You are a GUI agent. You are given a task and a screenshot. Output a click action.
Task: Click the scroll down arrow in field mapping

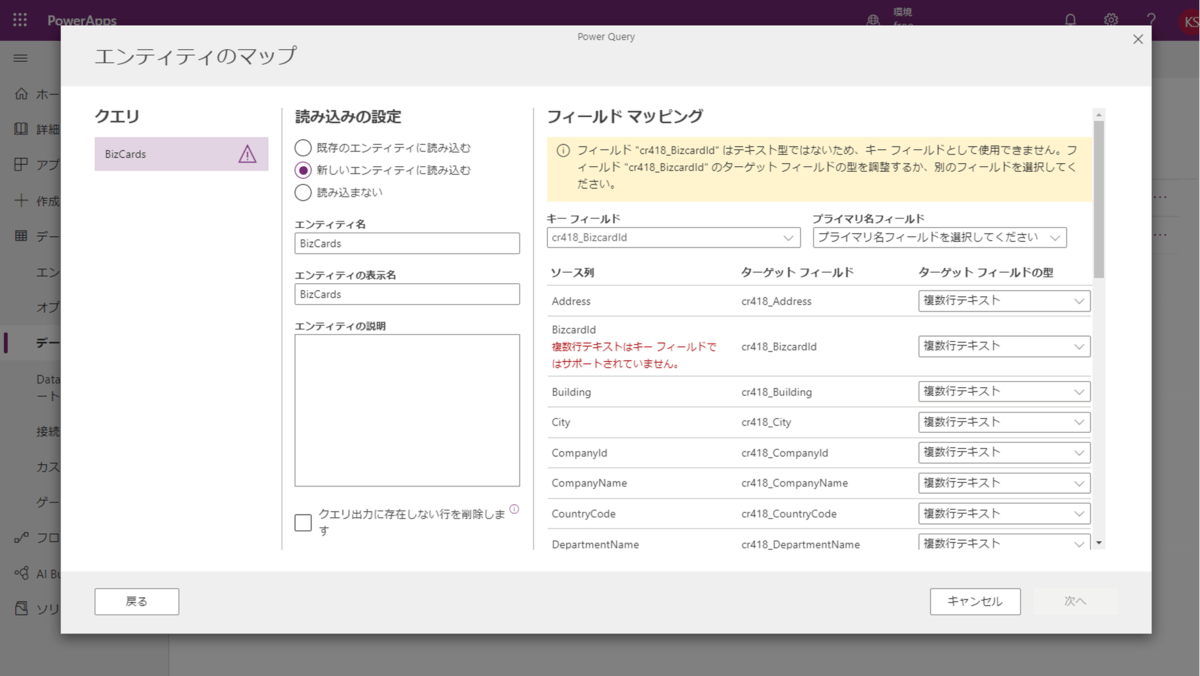coord(1099,543)
